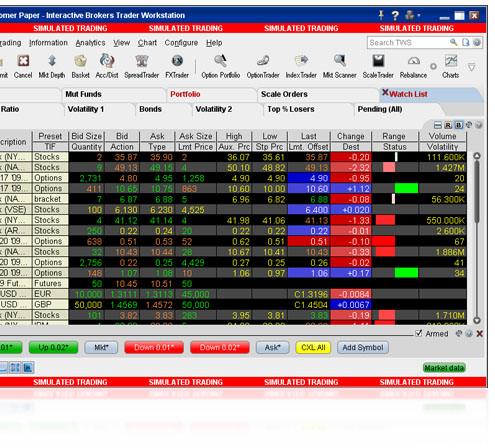Open Charts tool
This screenshot has height=448, width=495.
[x=451, y=66]
